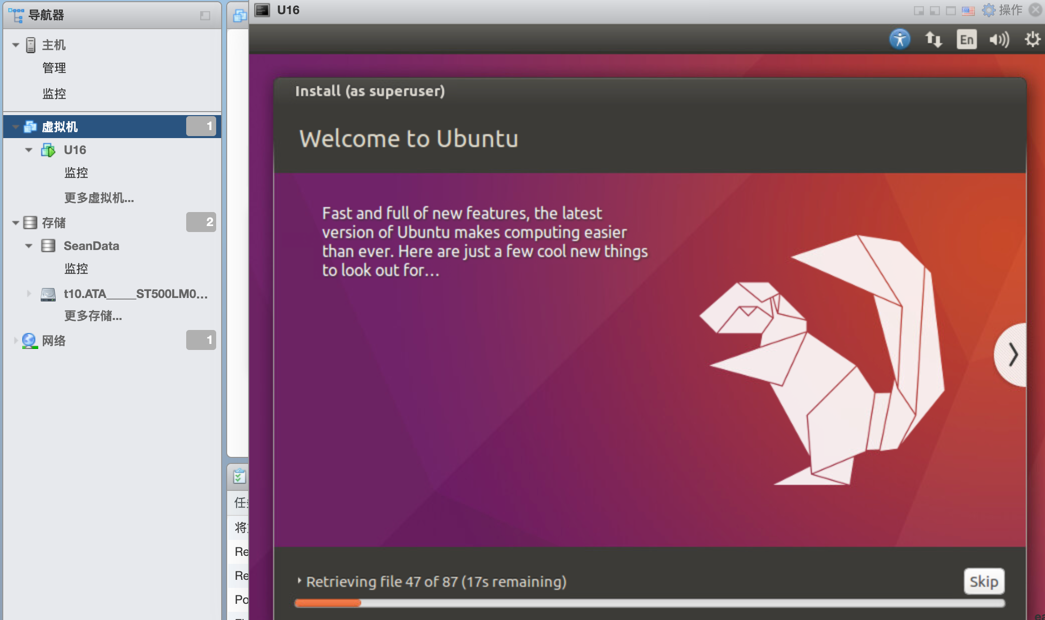
Task: Click the 更多存储... link
Action: pos(93,316)
